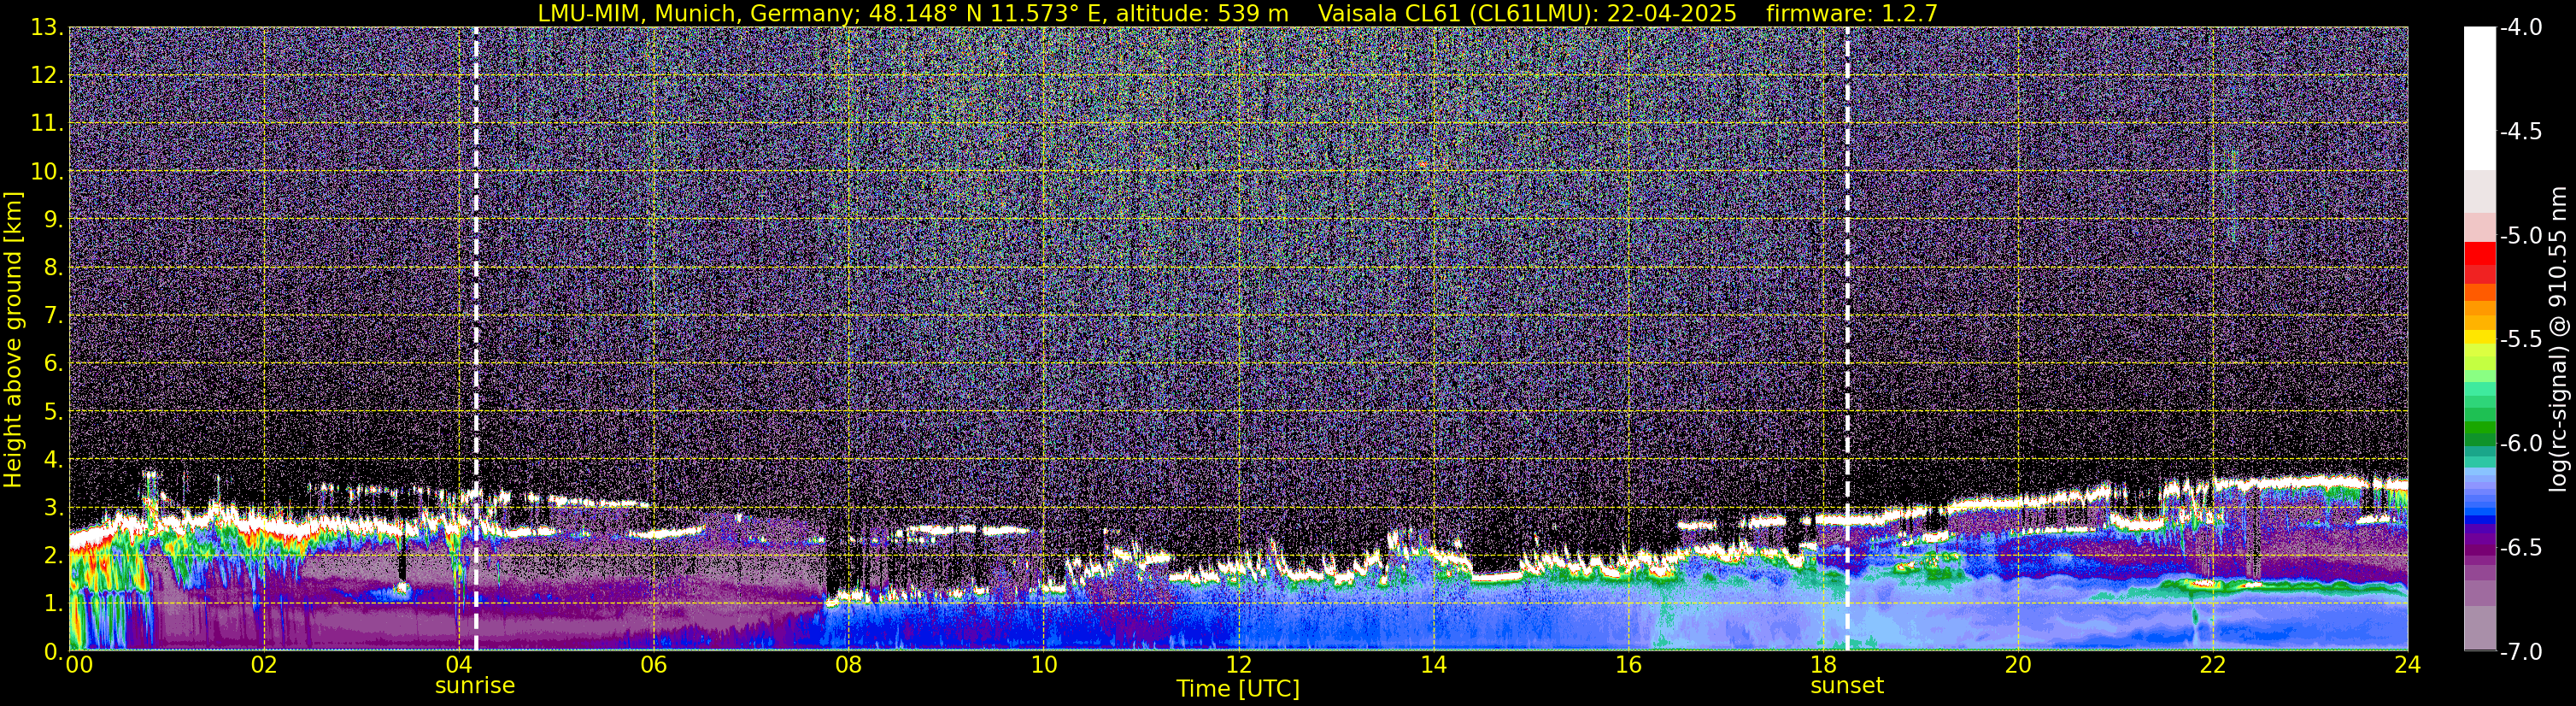The height and width of the screenshot is (706, 2576).
Task: Click the '4.' height tick label
Action: pyautogui.click(x=54, y=459)
